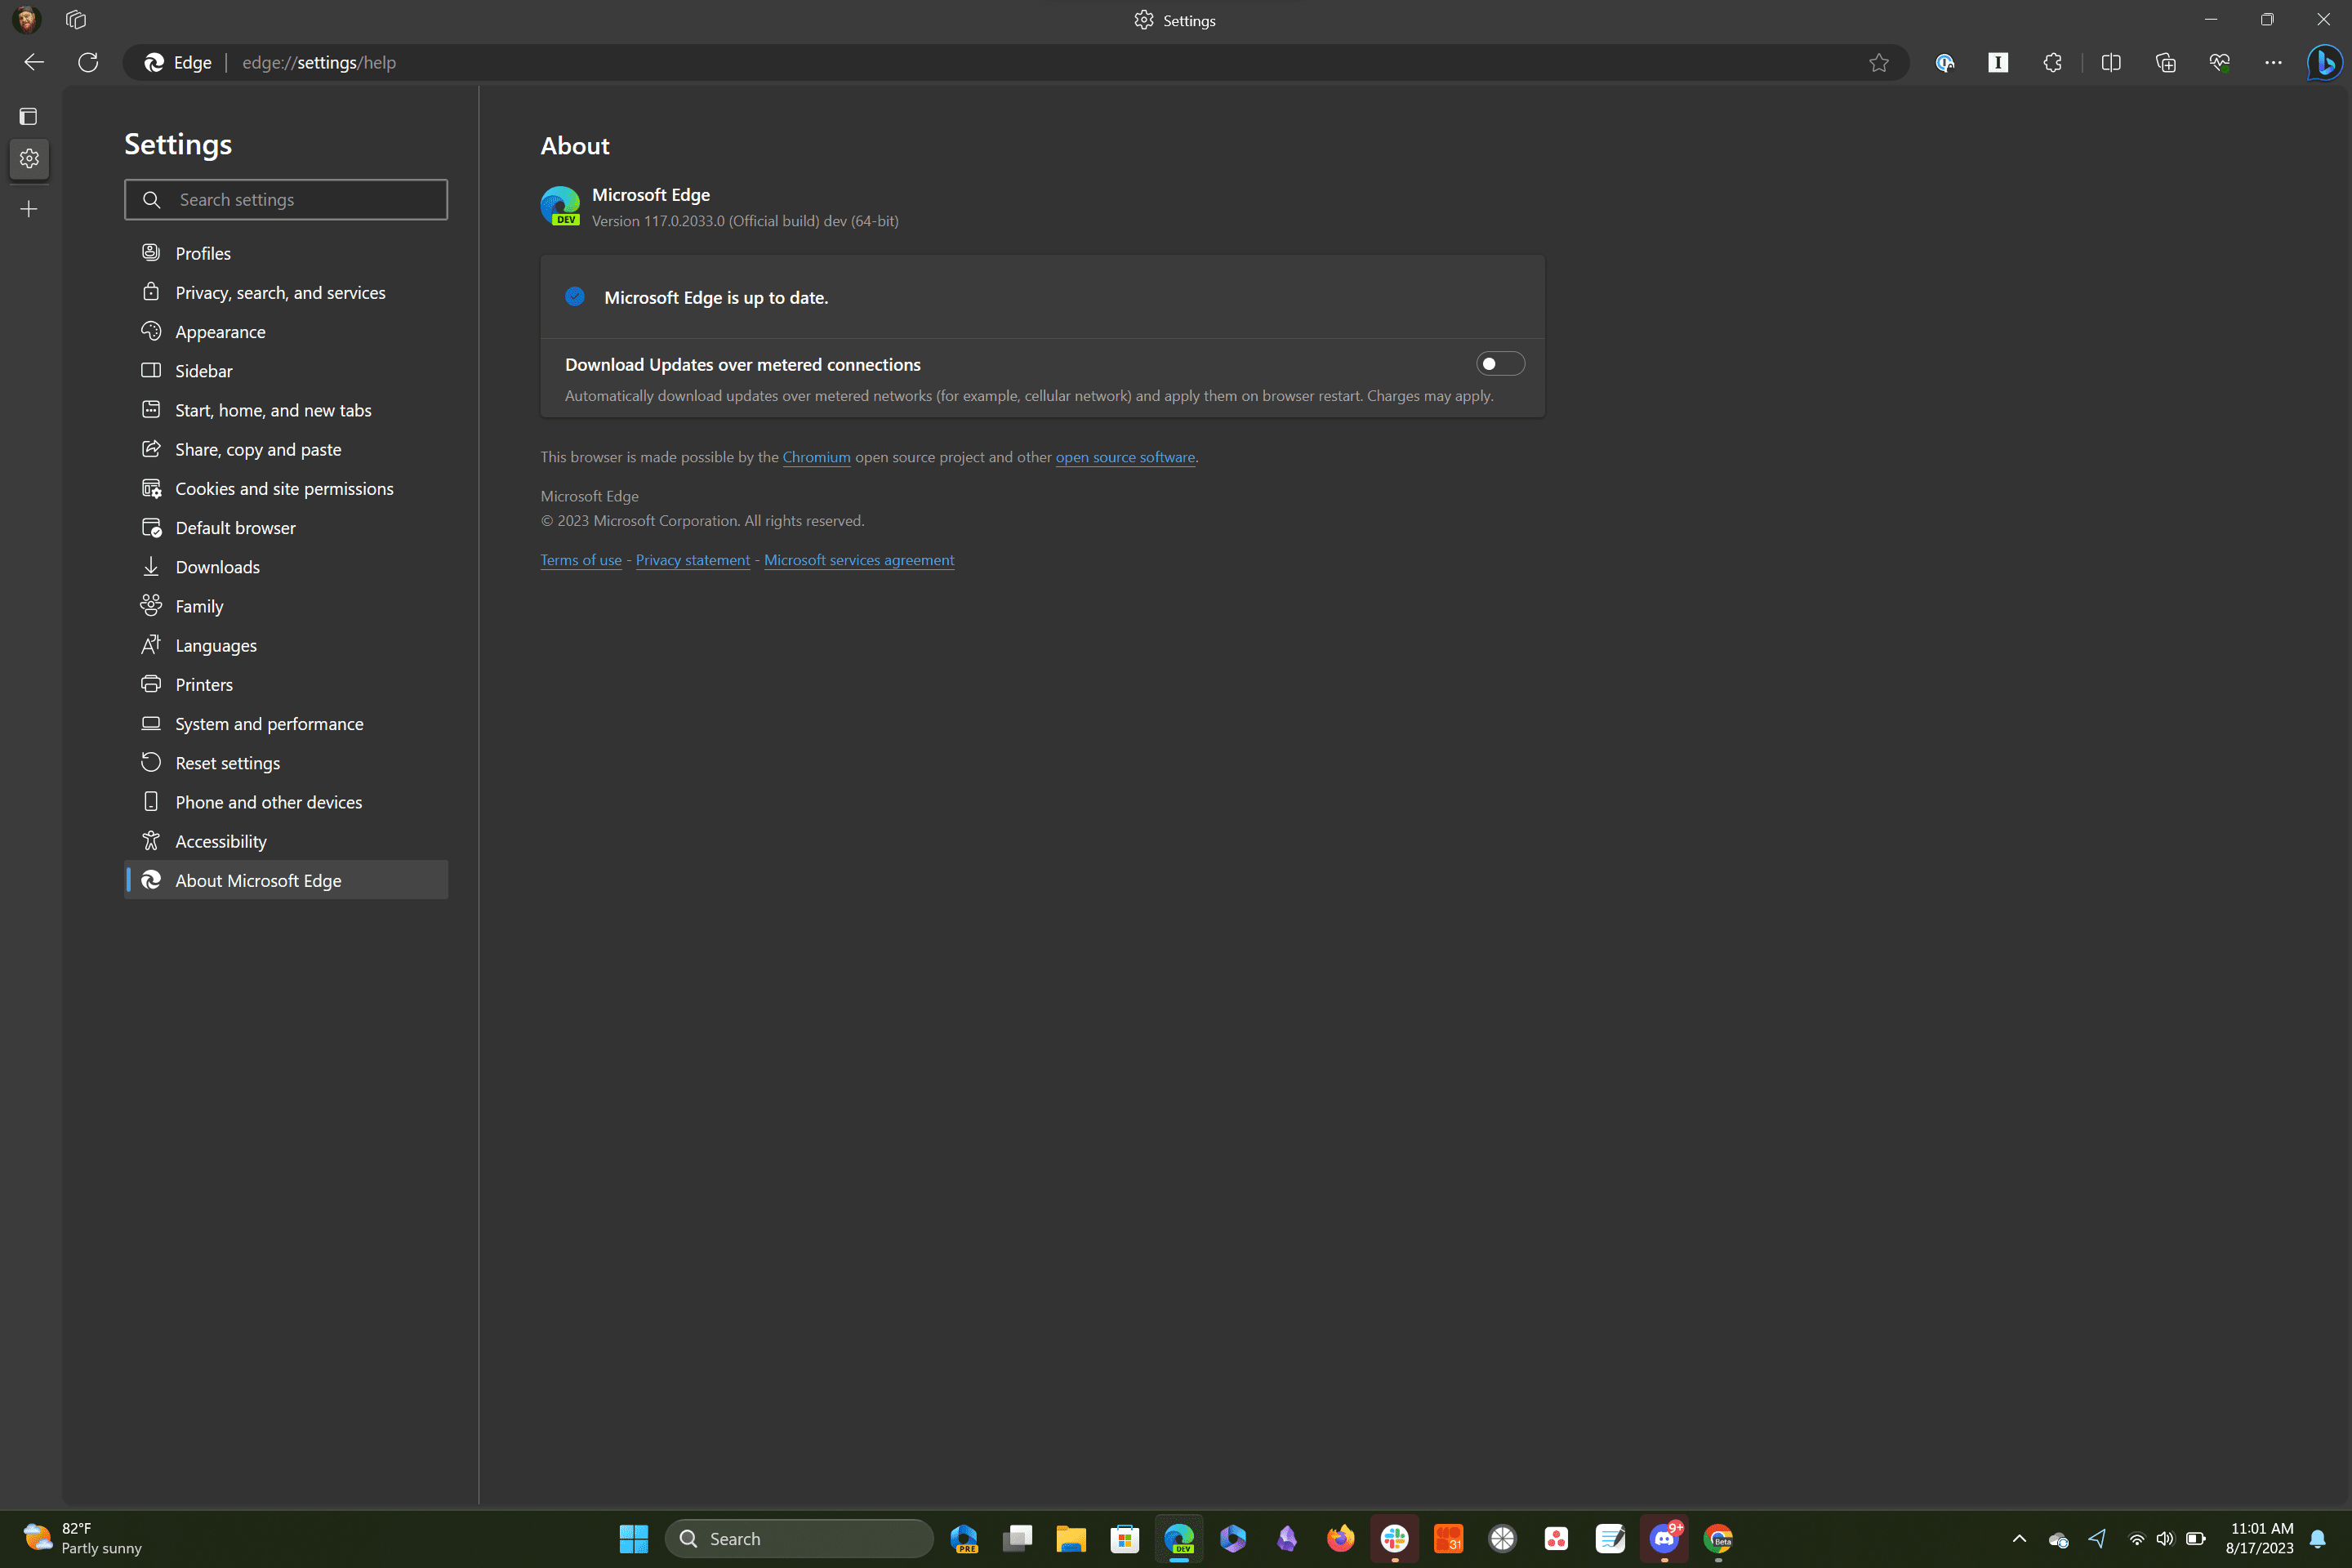Add this page to favorites star
The width and height of the screenshot is (2352, 1568).
click(x=1879, y=62)
